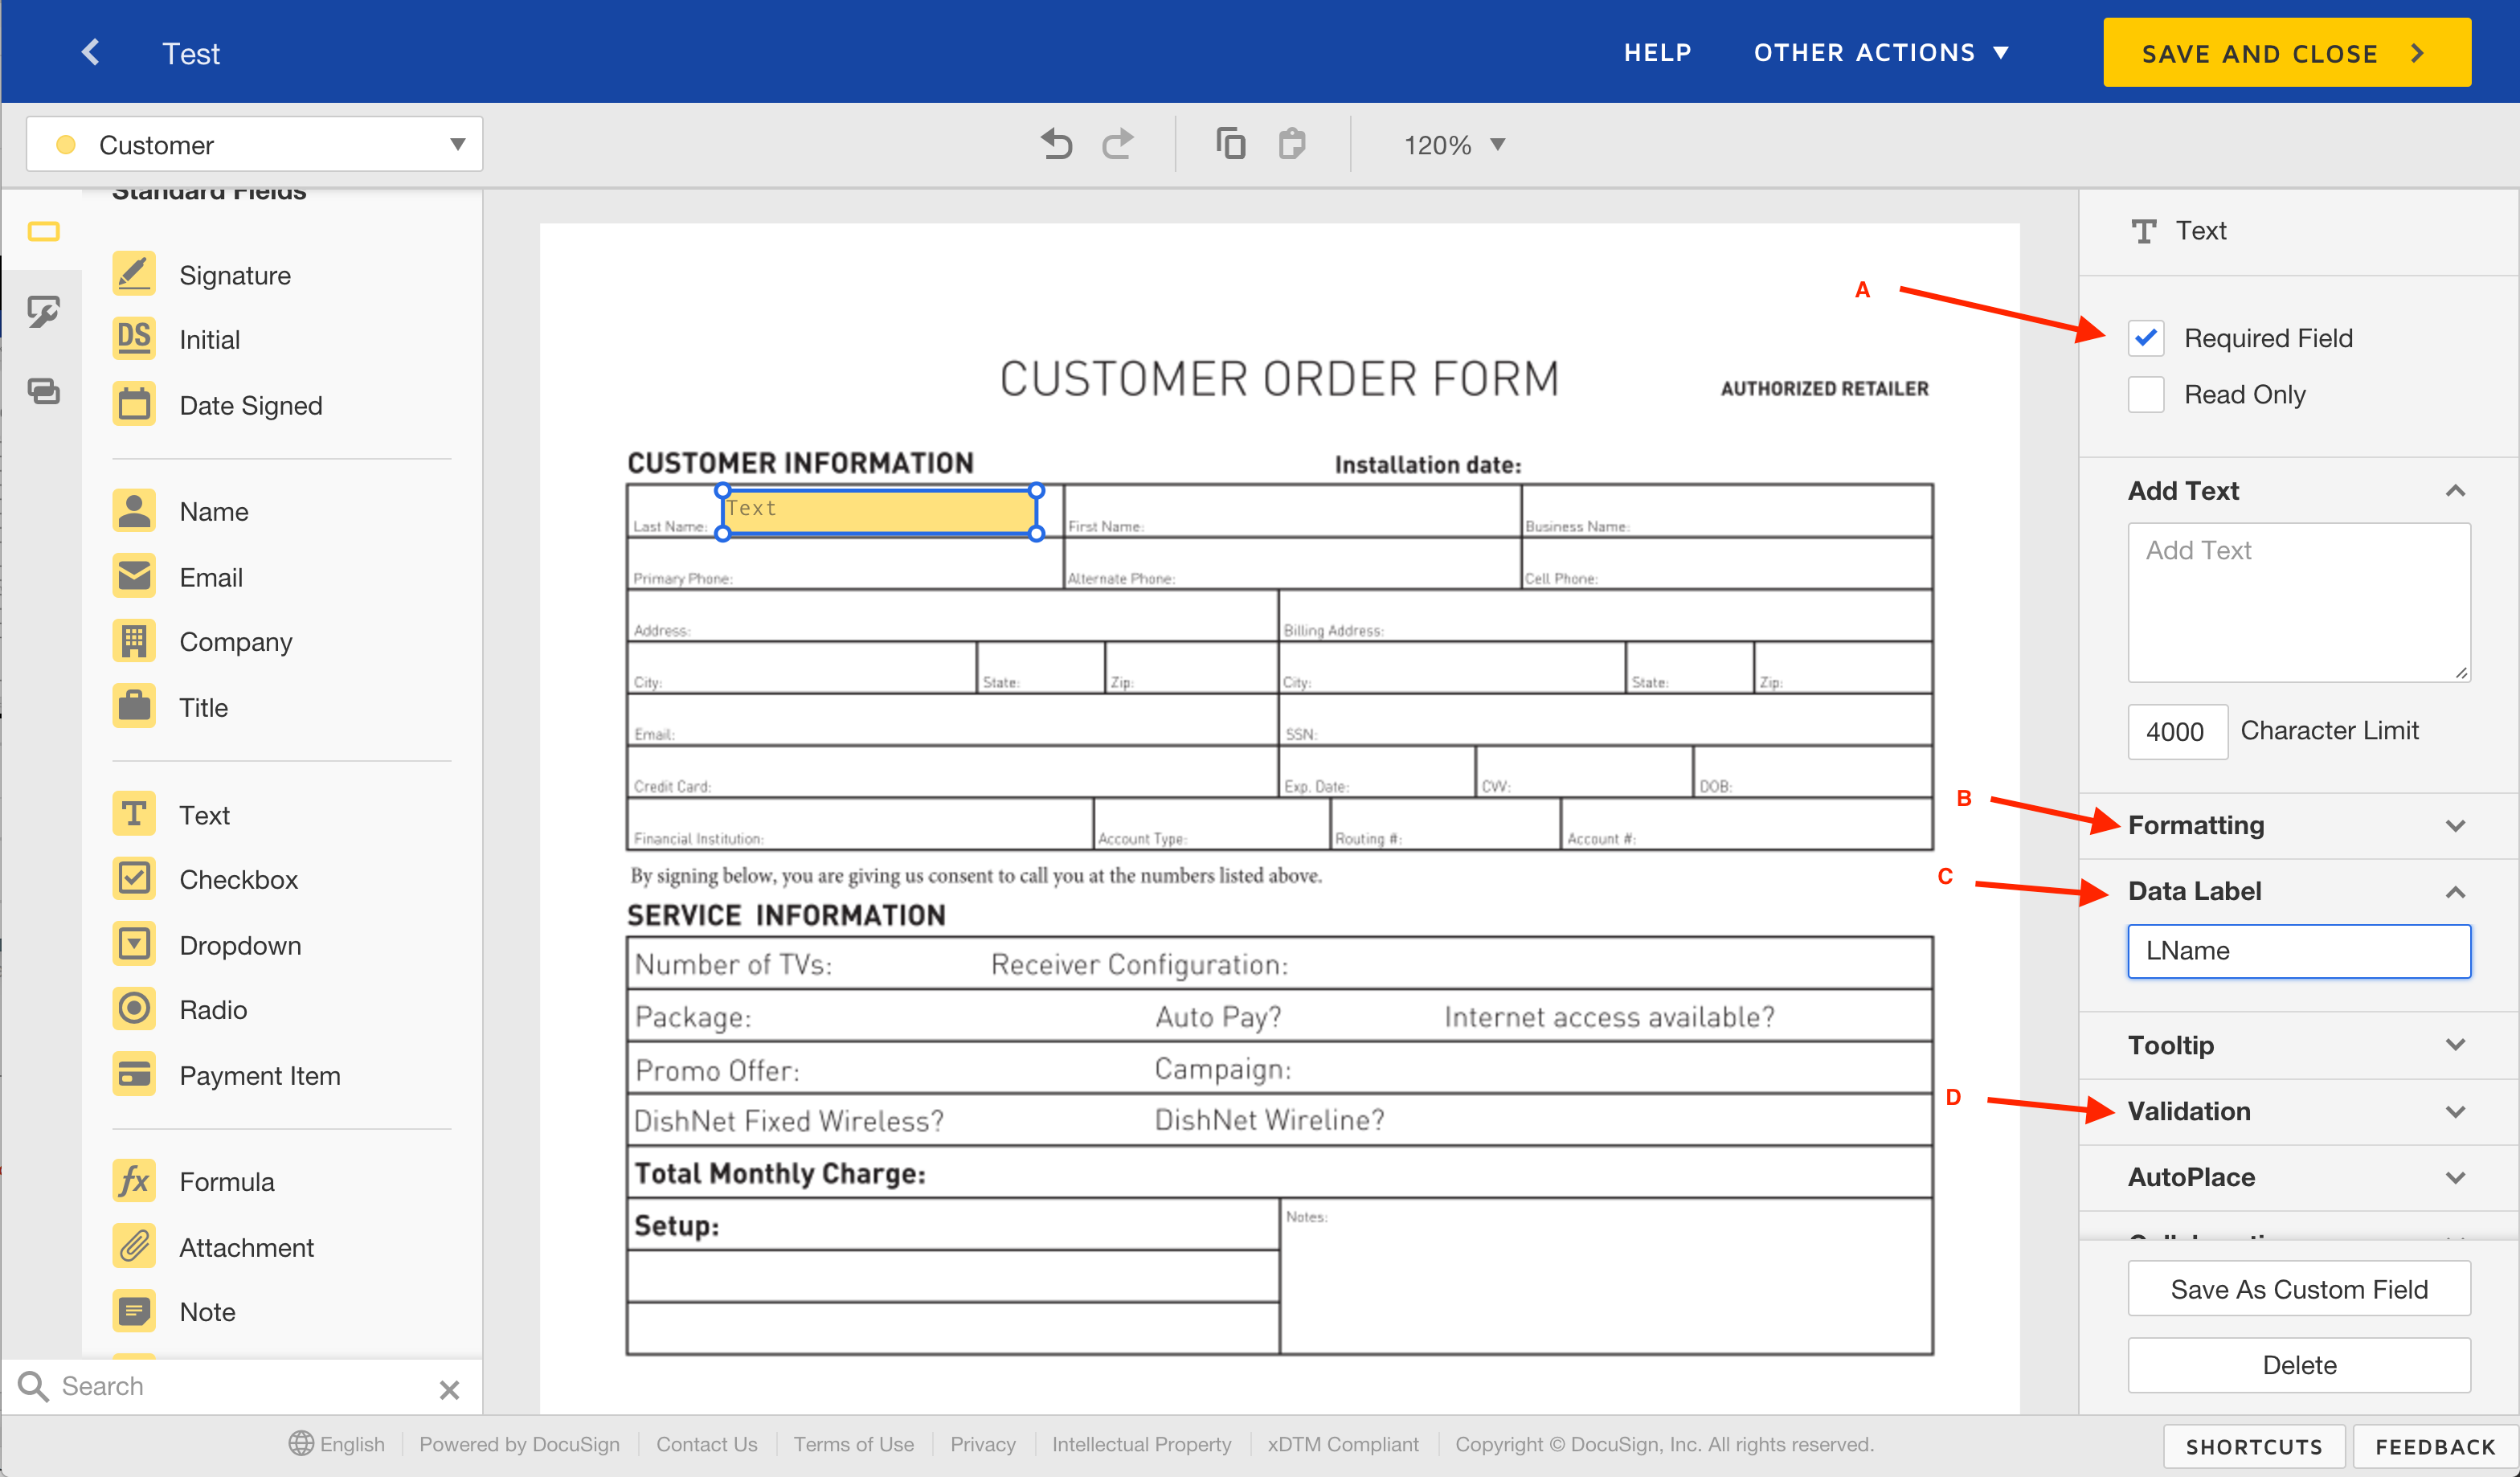2520x1477 pixels.
Task: Click the Delete field button
Action: tap(2298, 1365)
